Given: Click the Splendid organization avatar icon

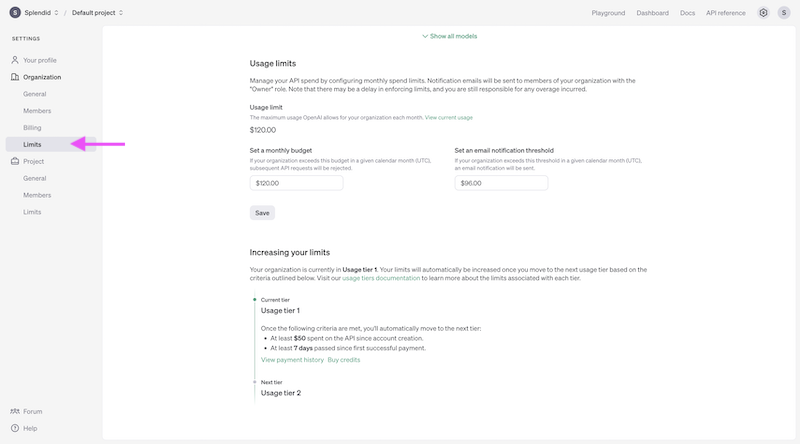Looking at the screenshot, I should [x=14, y=13].
